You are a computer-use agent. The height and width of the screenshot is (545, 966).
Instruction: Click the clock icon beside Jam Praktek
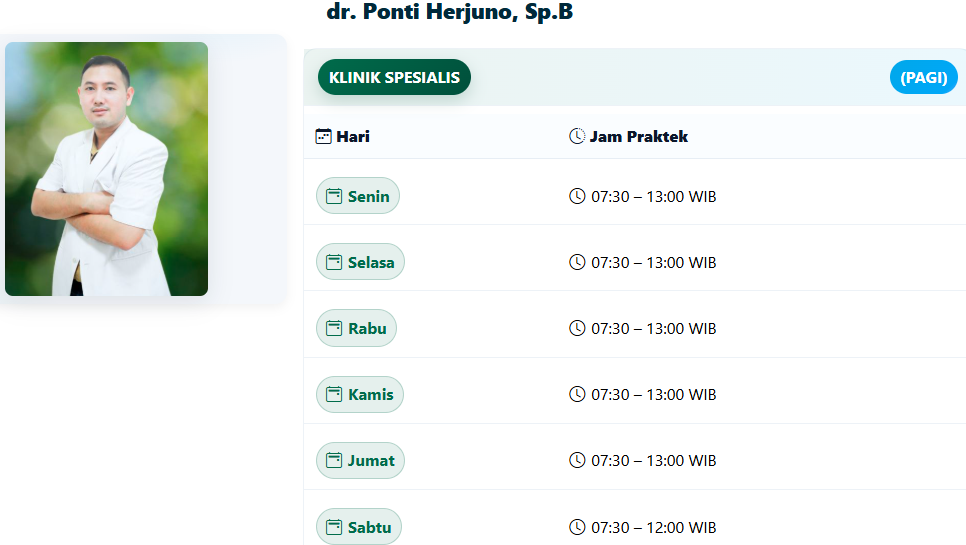[x=577, y=136]
